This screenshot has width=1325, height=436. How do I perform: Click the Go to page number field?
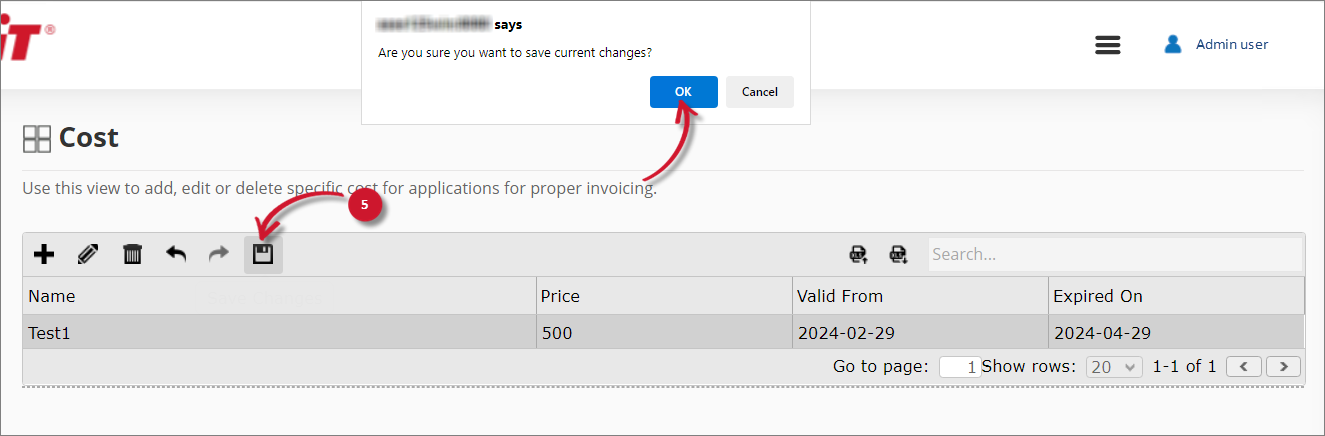pyautogui.click(x=959, y=367)
